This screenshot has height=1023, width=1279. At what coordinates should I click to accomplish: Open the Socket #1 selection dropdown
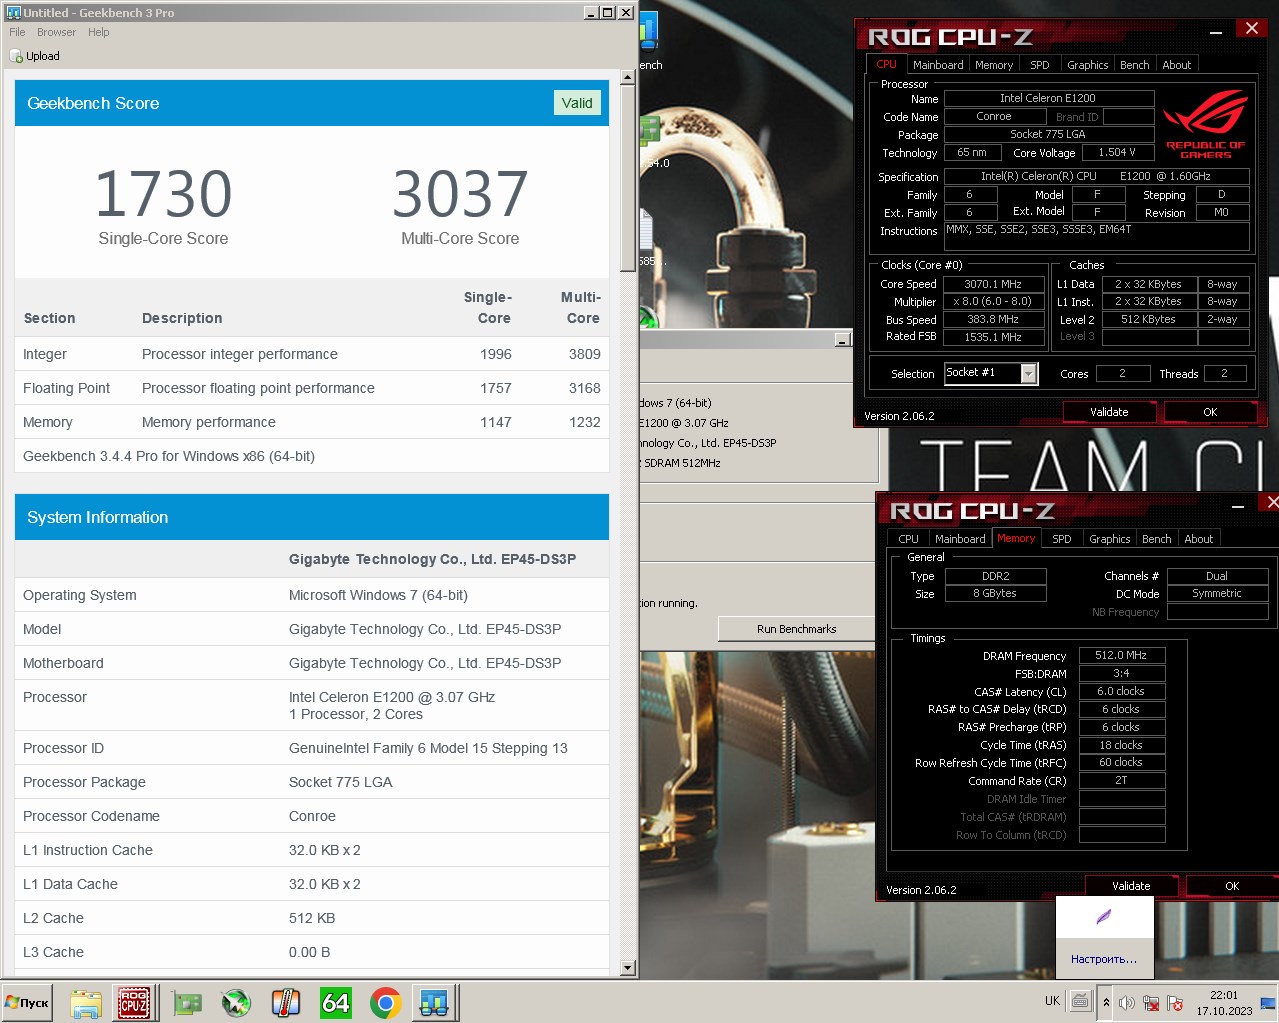pos(1029,373)
